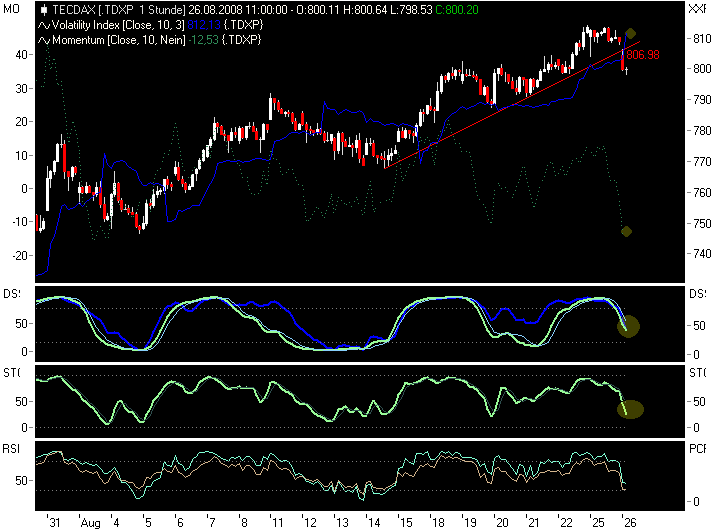
Task: Click the green momentum value -12,53
Action: tap(204, 40)
